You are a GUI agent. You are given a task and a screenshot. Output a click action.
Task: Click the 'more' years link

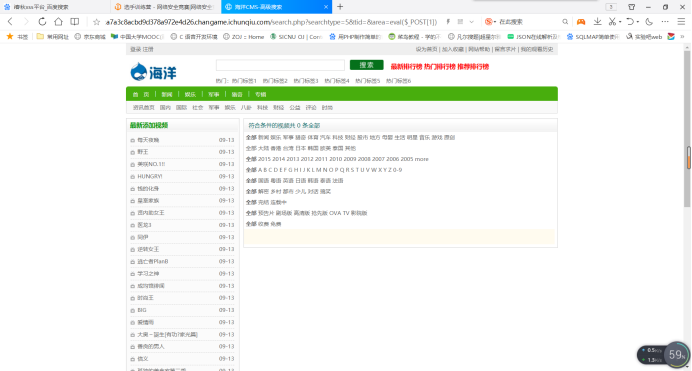click(421, 159)
